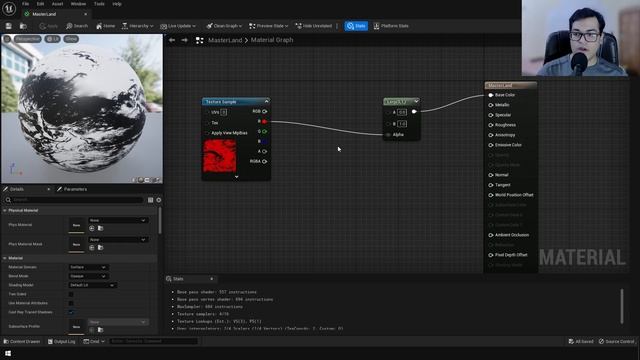Viewport: 640px width, 360px height.
Task: Open the Live Update dropdown
Action: pos(178,26)
